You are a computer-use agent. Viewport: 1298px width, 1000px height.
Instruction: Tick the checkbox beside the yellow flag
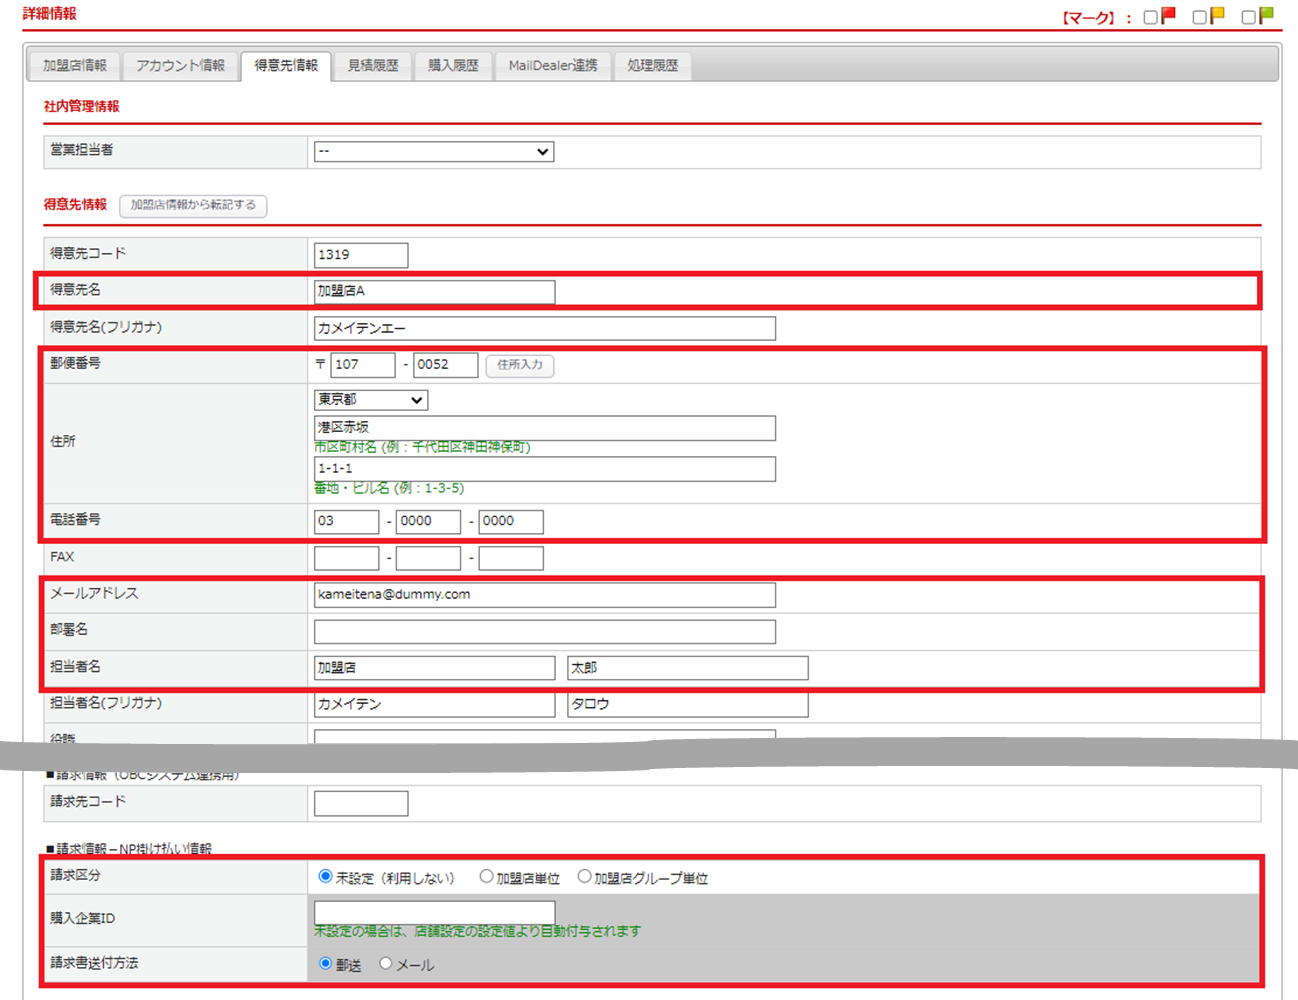[x=1199, y=17]
